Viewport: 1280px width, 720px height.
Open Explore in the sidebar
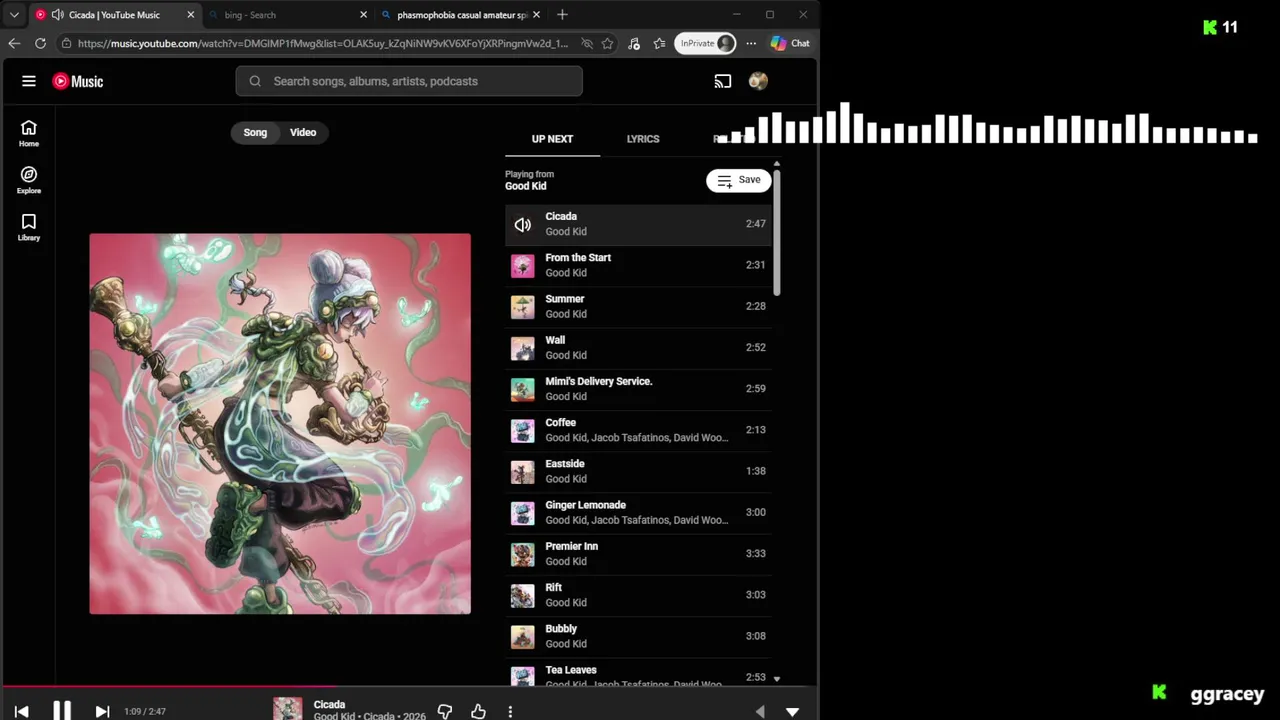[29, 180]
